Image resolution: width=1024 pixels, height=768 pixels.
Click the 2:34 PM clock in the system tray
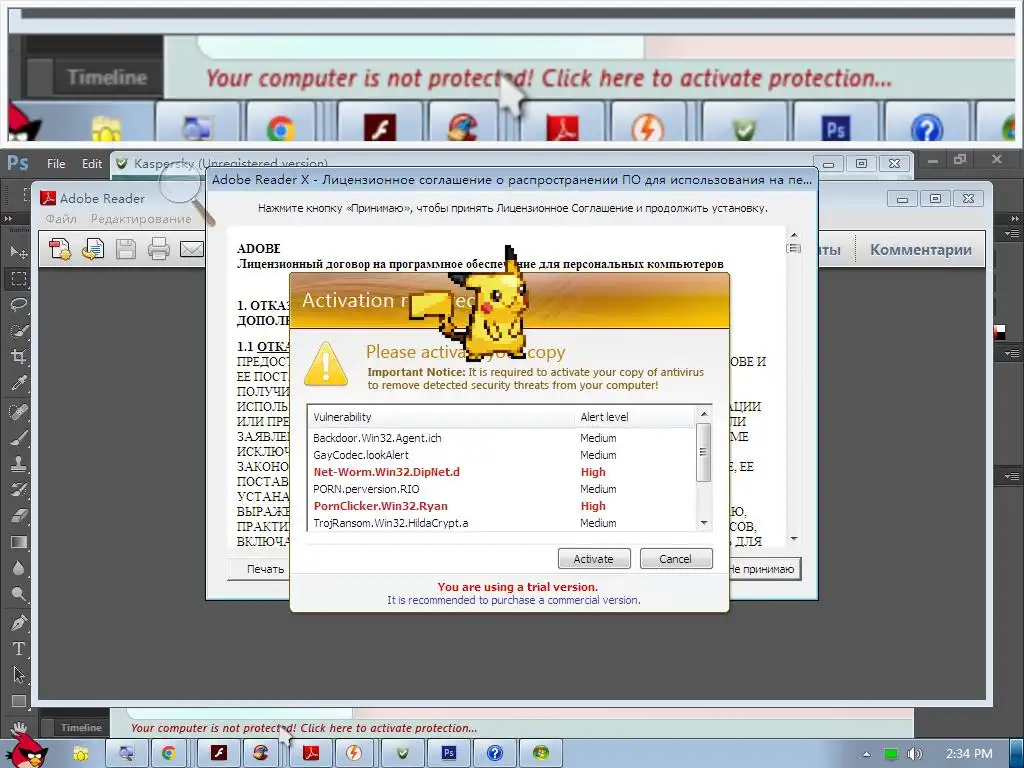pyautogui.click(x=969, y=754)
